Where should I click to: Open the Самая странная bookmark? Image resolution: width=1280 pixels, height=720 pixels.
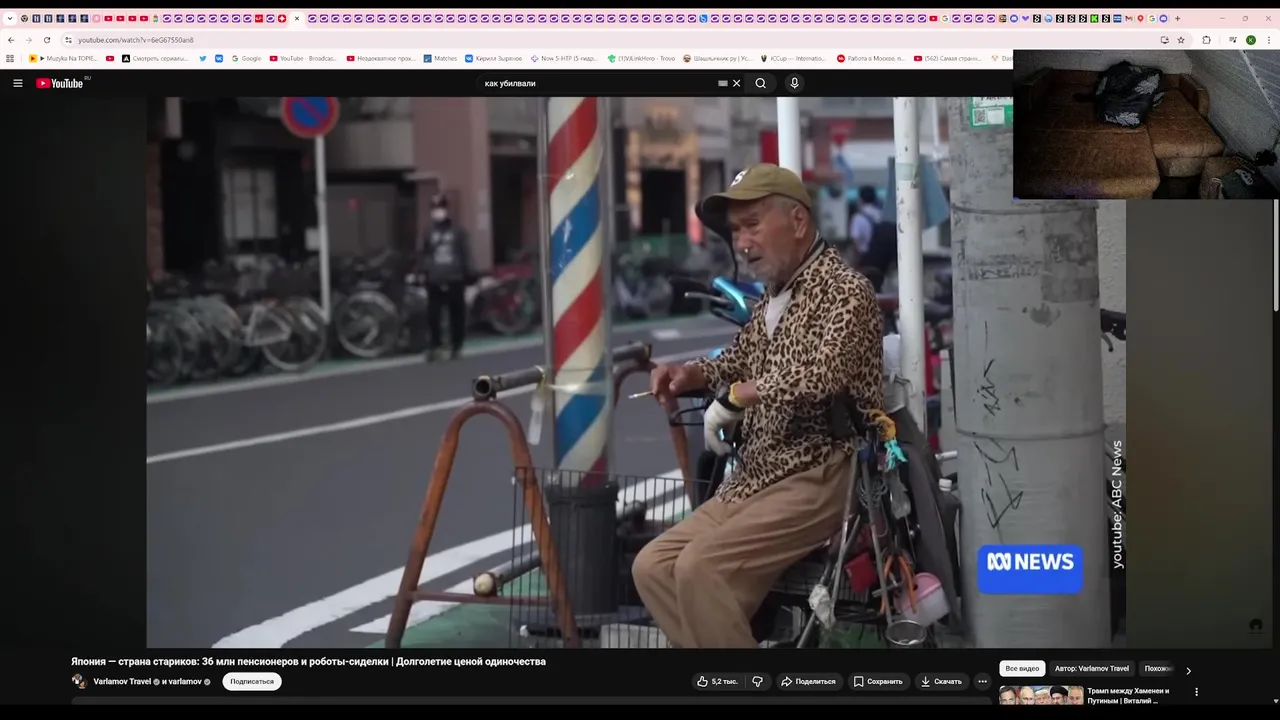point(947,58)
